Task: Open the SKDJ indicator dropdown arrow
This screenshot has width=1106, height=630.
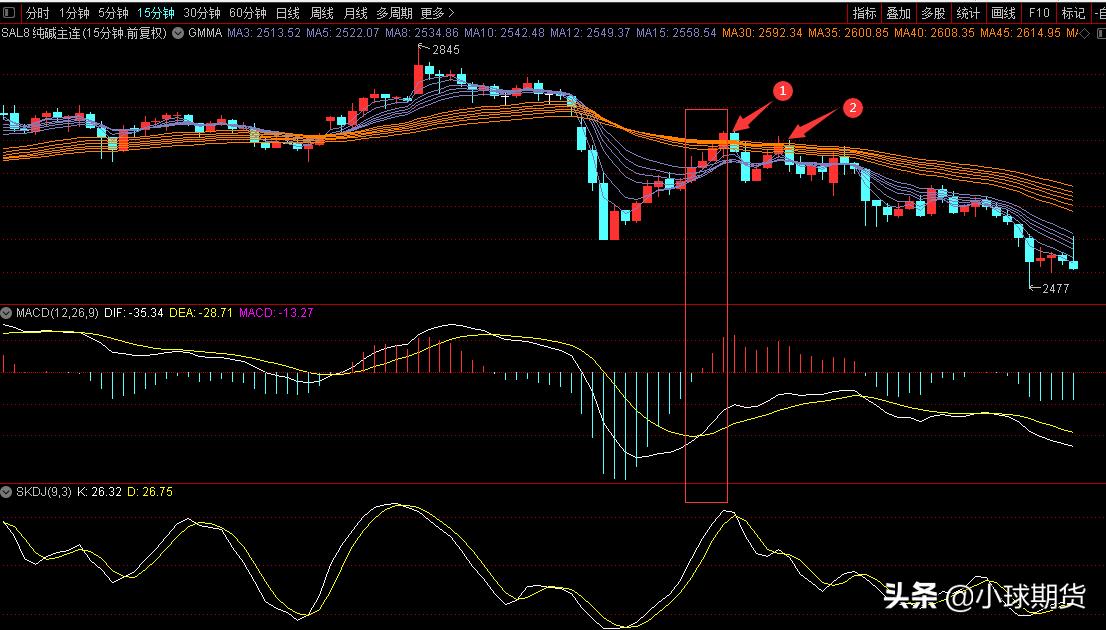Action: tap(6, 492)
